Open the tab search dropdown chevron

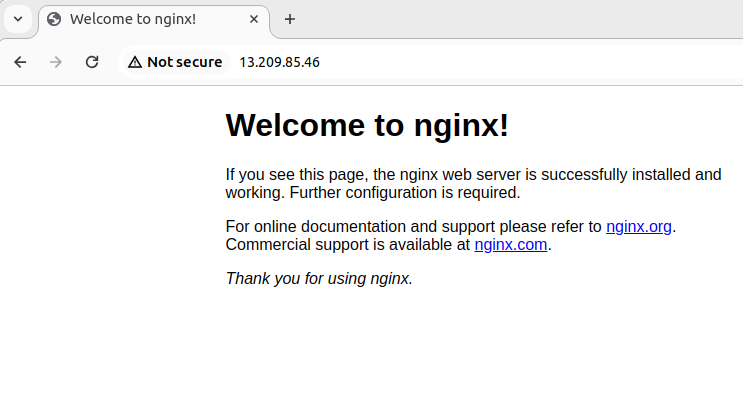click(18, 19)
